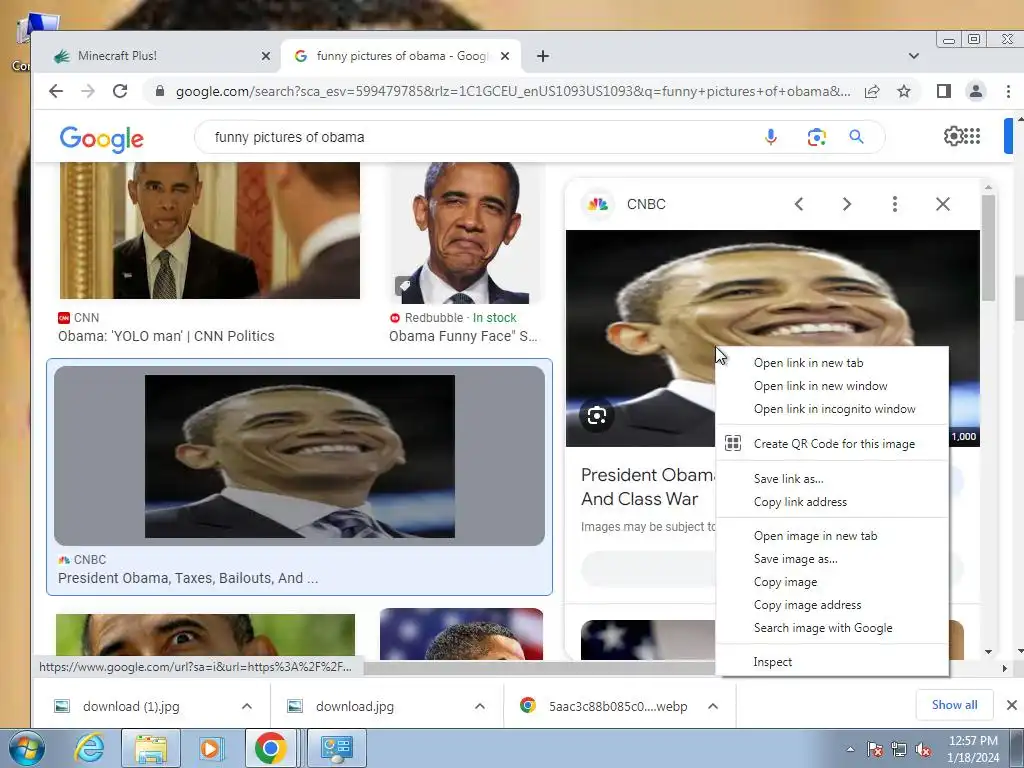
Task: Open President Obama, Taxes, Bailouts link
Action: coord(188,578)
